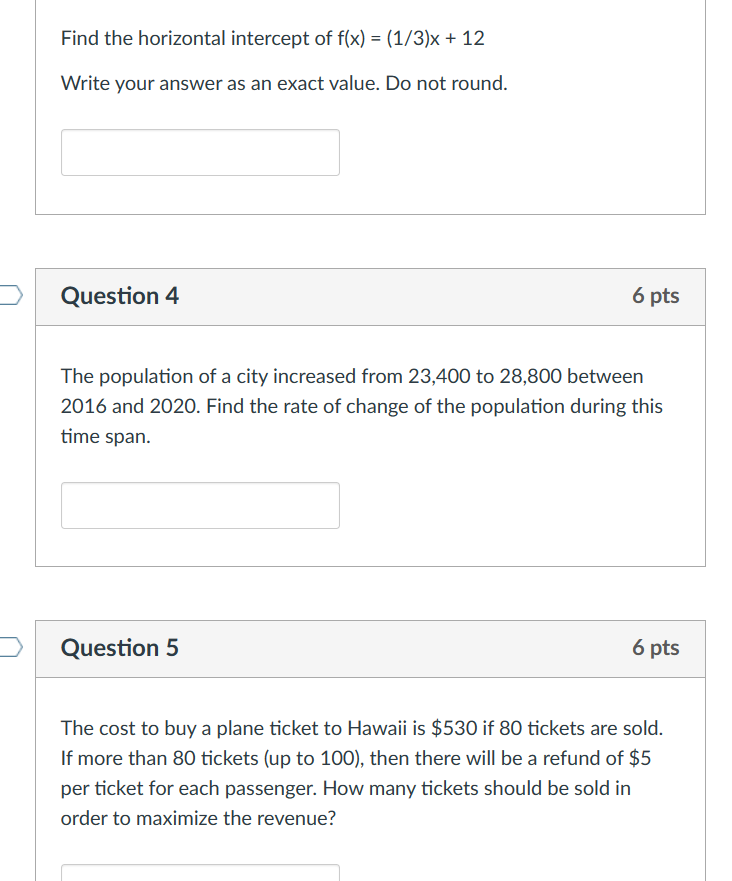This screenshot has width=732, height=881.
Task: Click the answer box for the population question
Action: [x=200, y=505]
